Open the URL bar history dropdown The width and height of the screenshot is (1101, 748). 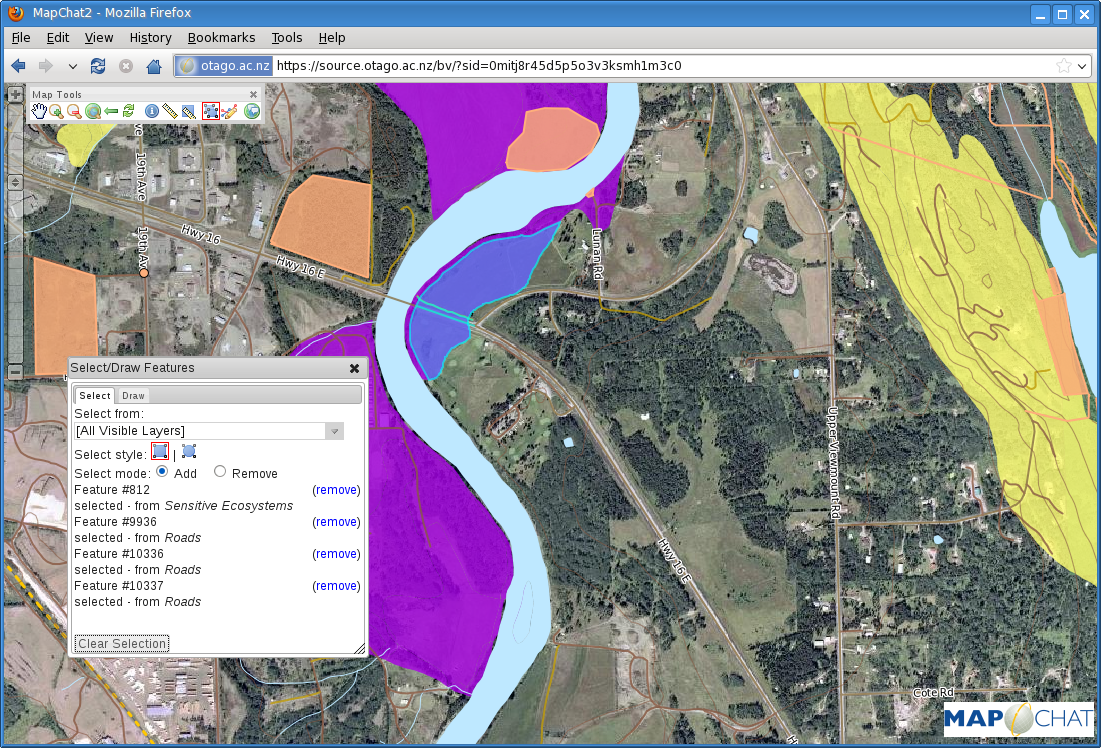[1083, 67]
